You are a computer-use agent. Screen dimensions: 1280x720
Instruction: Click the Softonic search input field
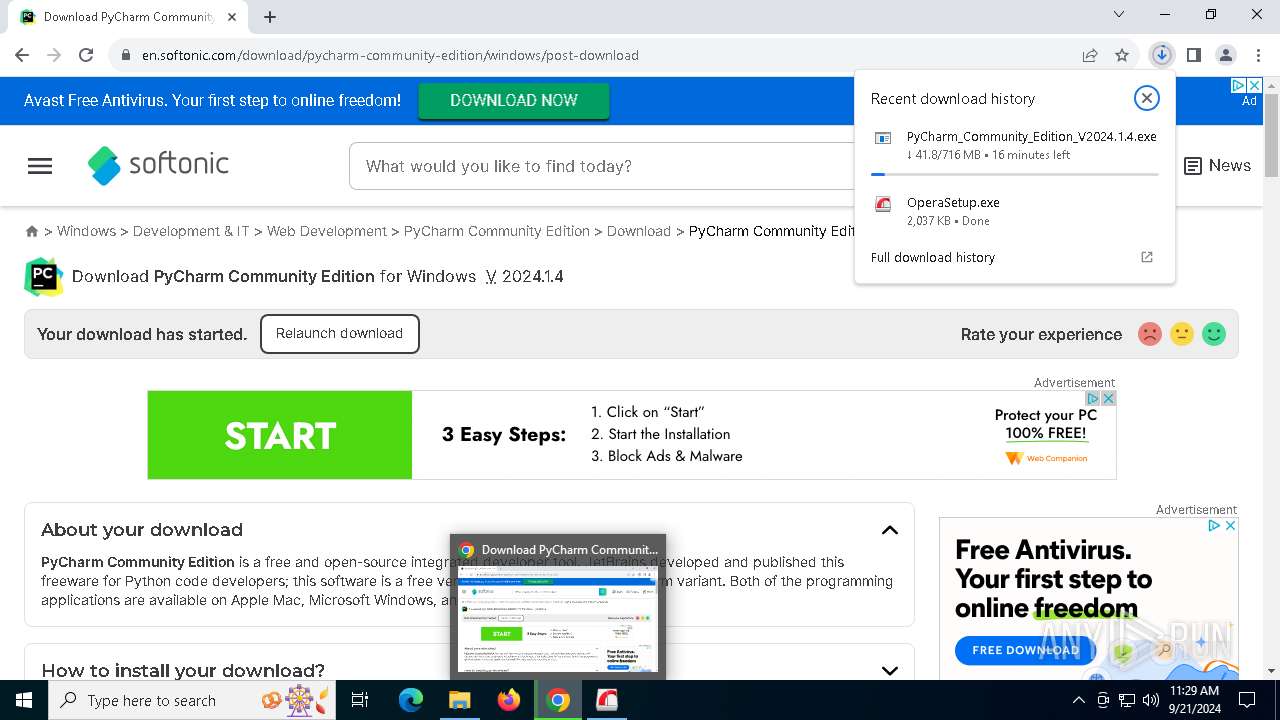click(x=600, y=166)
